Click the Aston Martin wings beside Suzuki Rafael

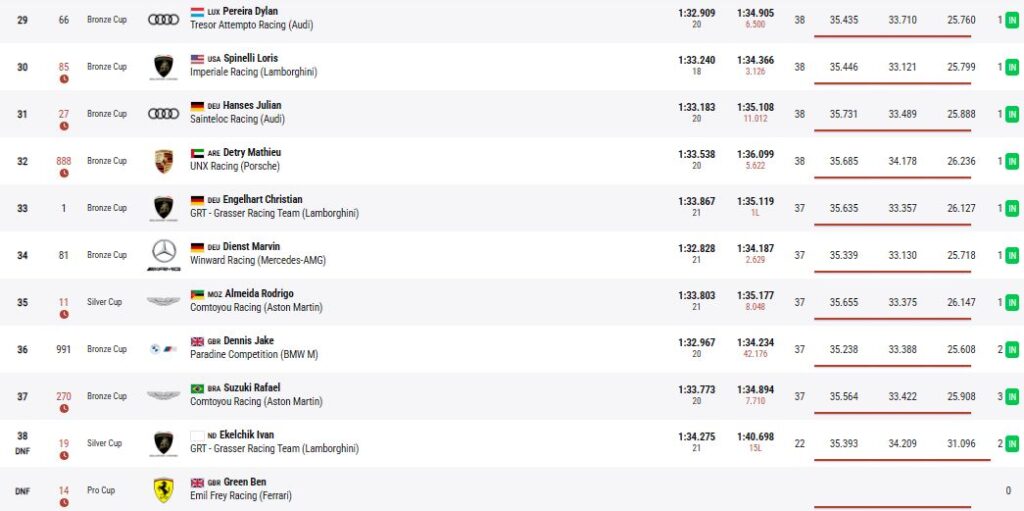tap(163, 396)
